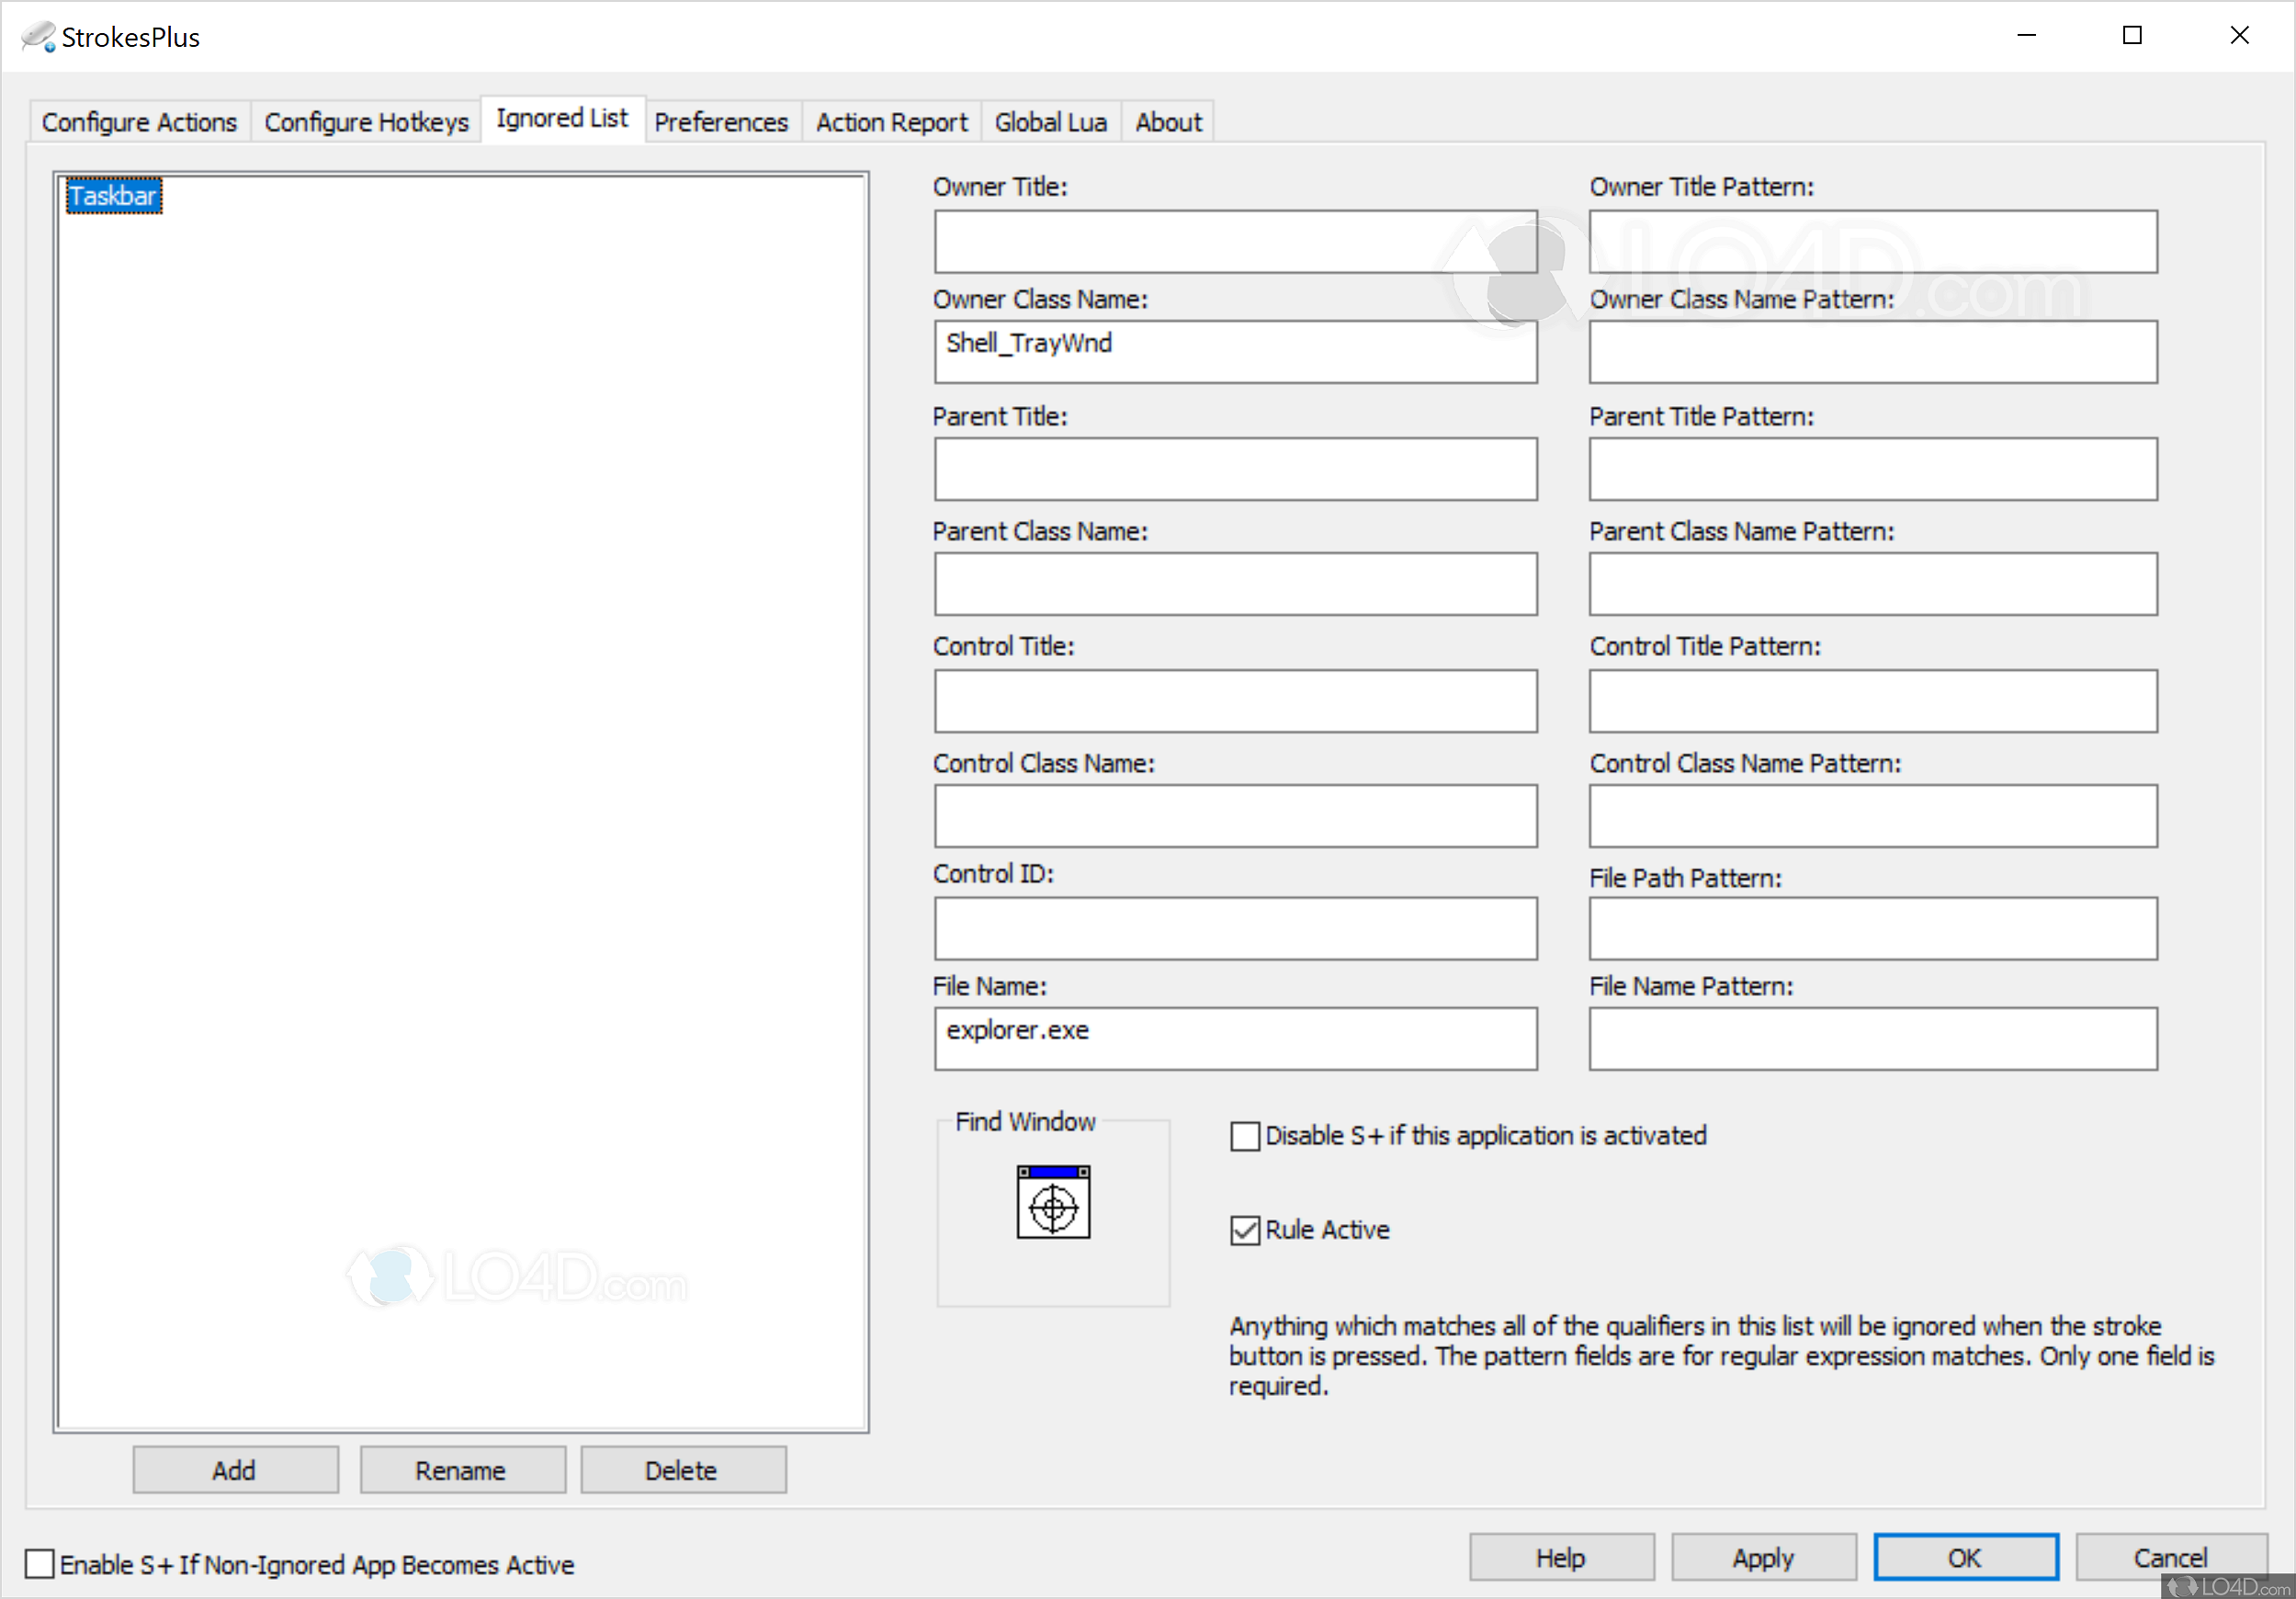
Task: Click the Owner Class Name field showing Shell_TrayWnd
Action: click(1235, 351)
